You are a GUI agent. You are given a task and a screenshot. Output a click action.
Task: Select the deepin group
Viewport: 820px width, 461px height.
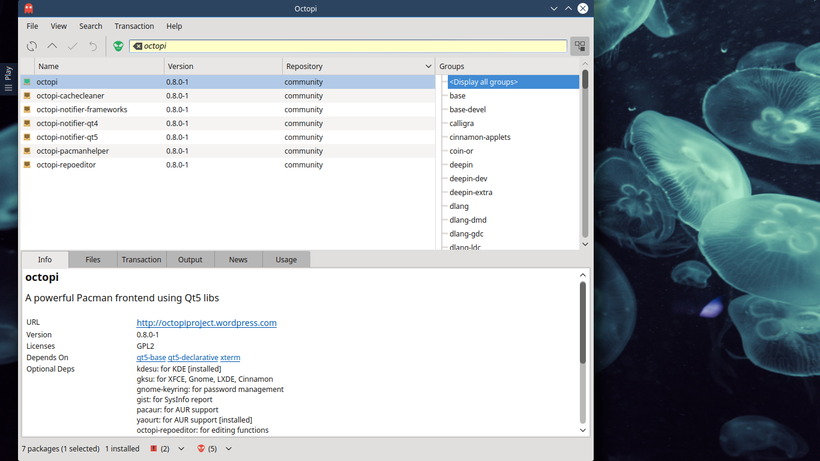[x=461, y=165]
